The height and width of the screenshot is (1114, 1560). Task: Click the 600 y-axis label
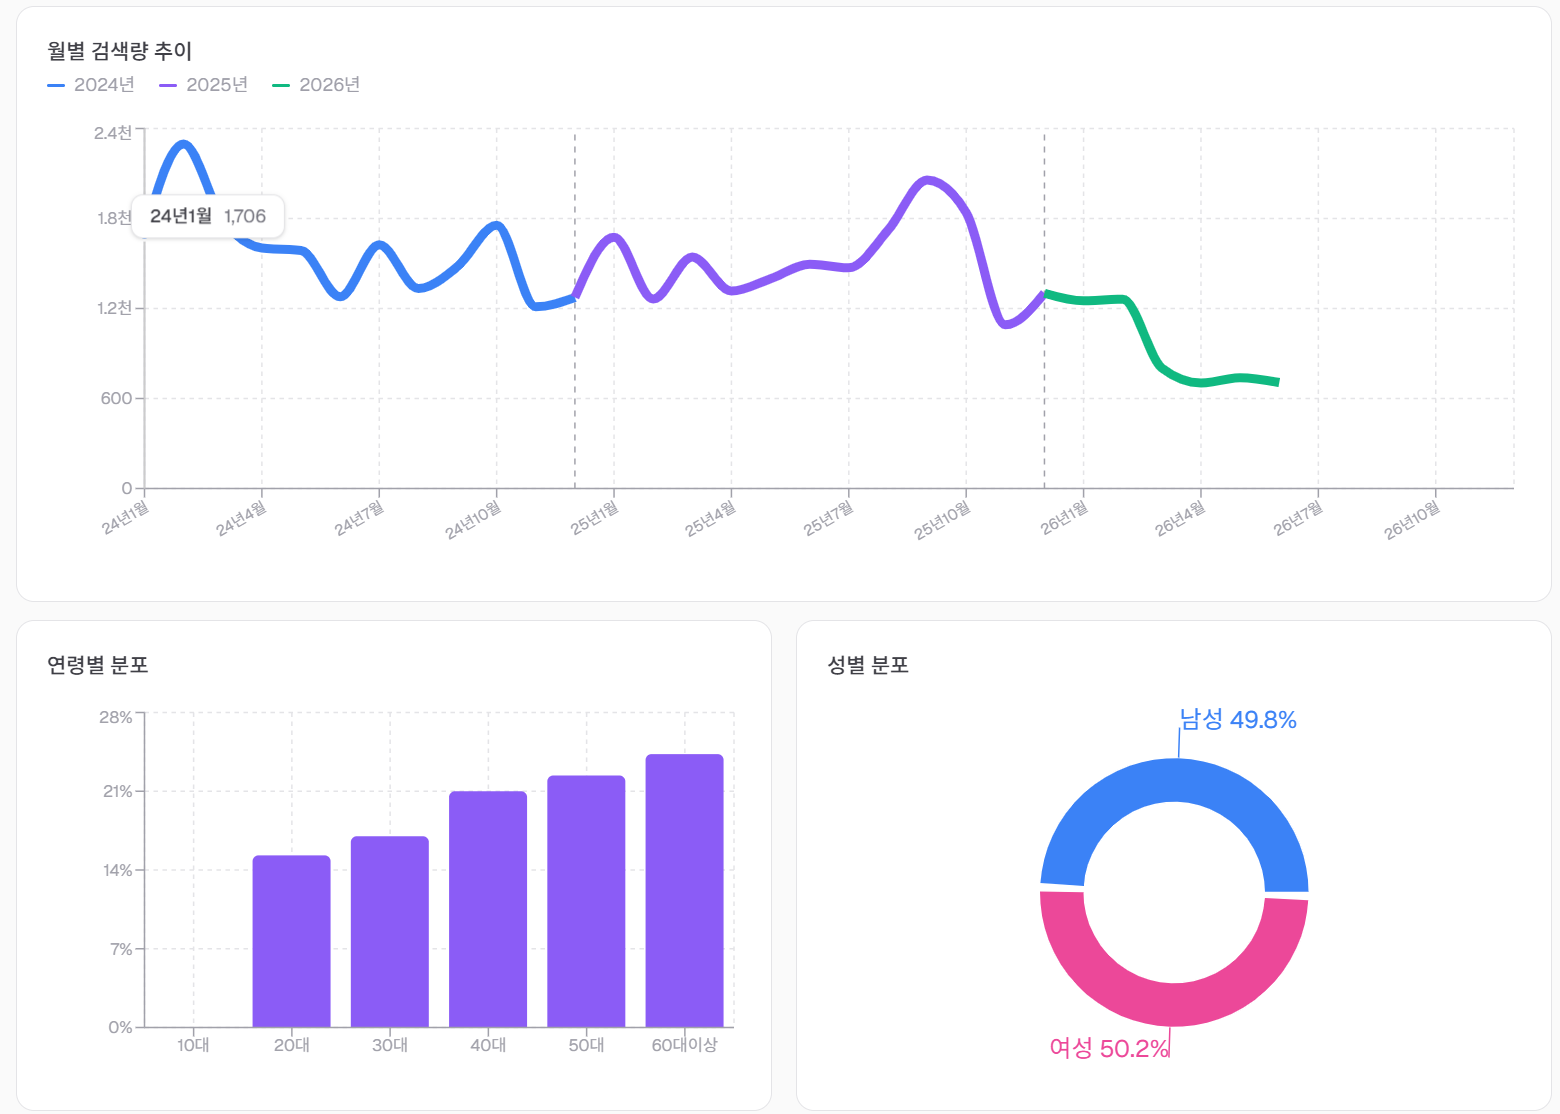116,398
